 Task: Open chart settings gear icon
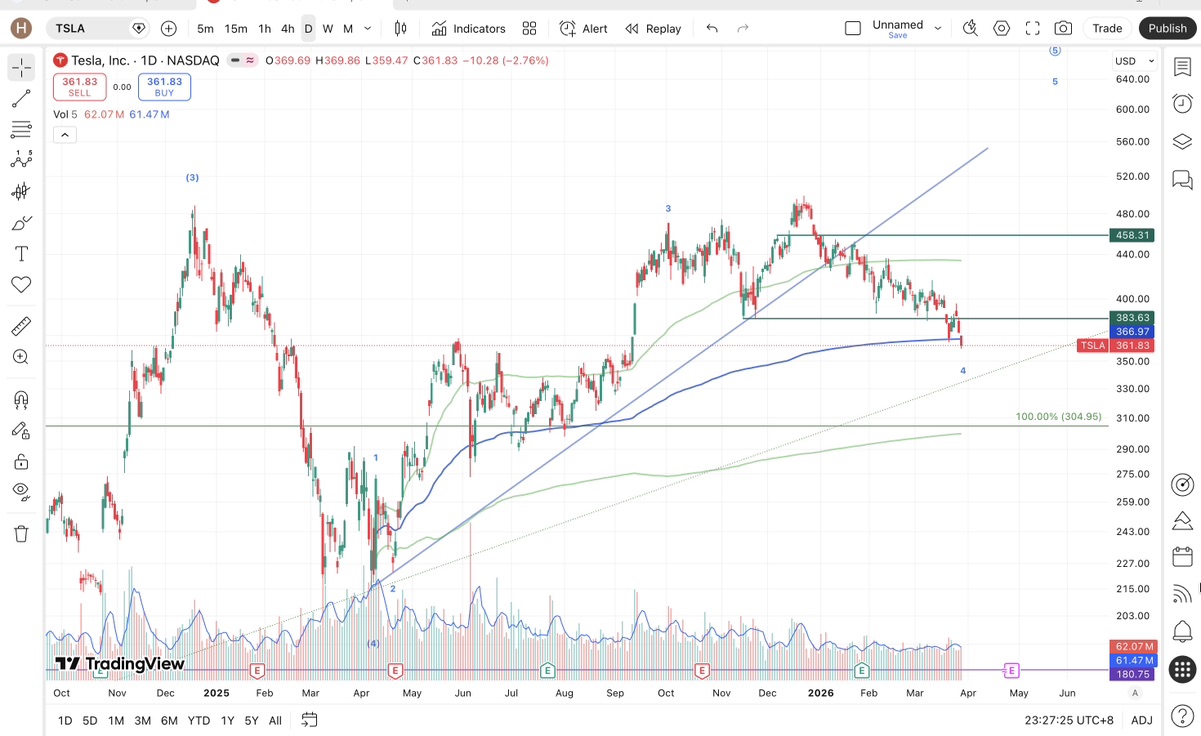[x=1002, y=28]
